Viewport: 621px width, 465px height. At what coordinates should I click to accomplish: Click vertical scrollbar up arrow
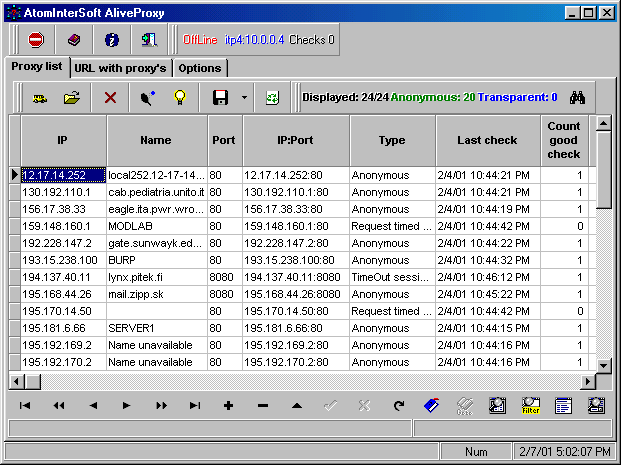(604, 124)
